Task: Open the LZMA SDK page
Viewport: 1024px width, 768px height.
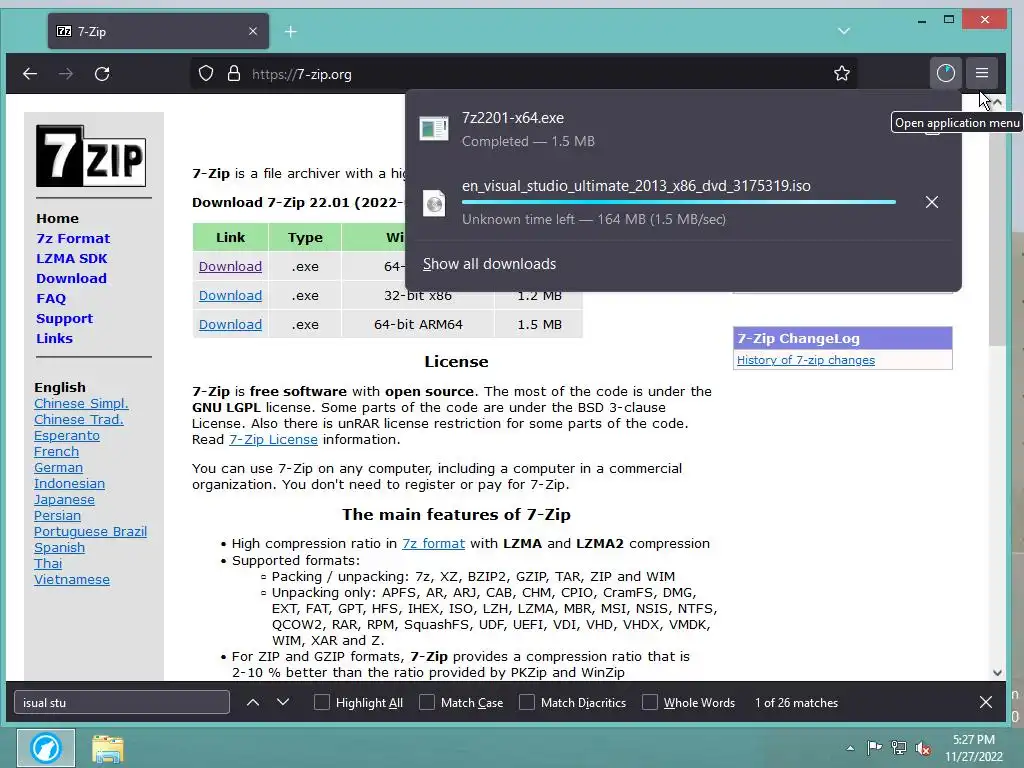Action: (72, 259)
